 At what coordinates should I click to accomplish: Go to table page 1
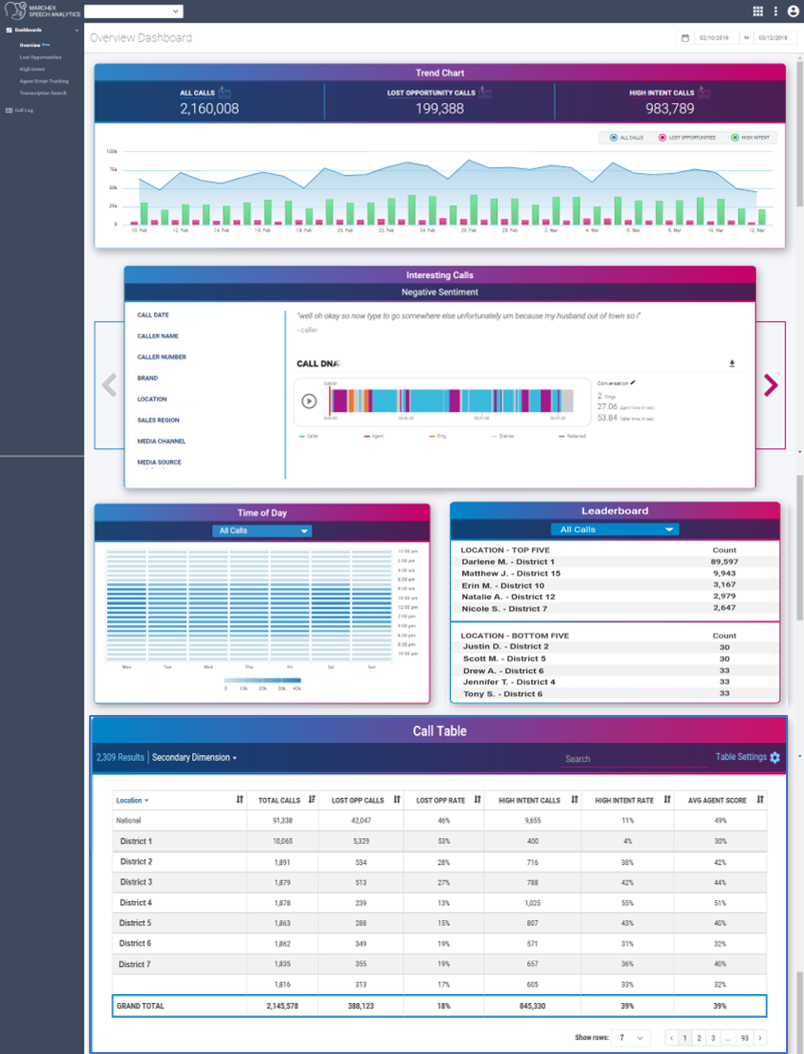click(x=685, y=1038)
